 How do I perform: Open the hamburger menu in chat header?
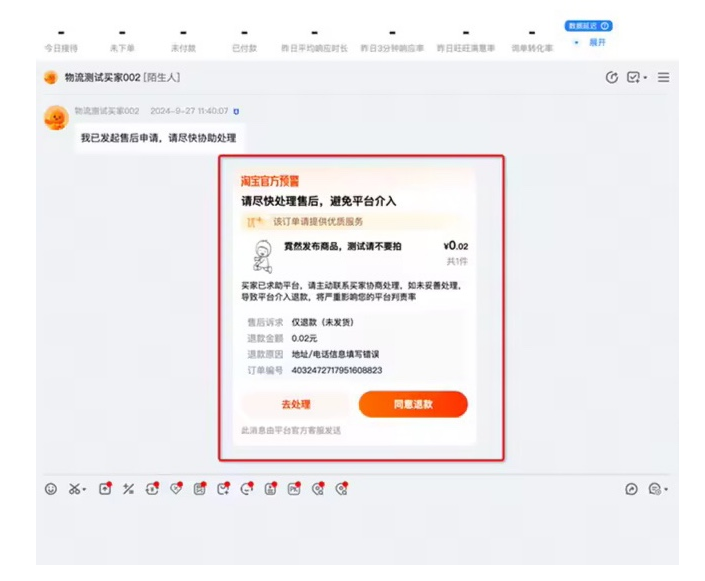point(664,77)
